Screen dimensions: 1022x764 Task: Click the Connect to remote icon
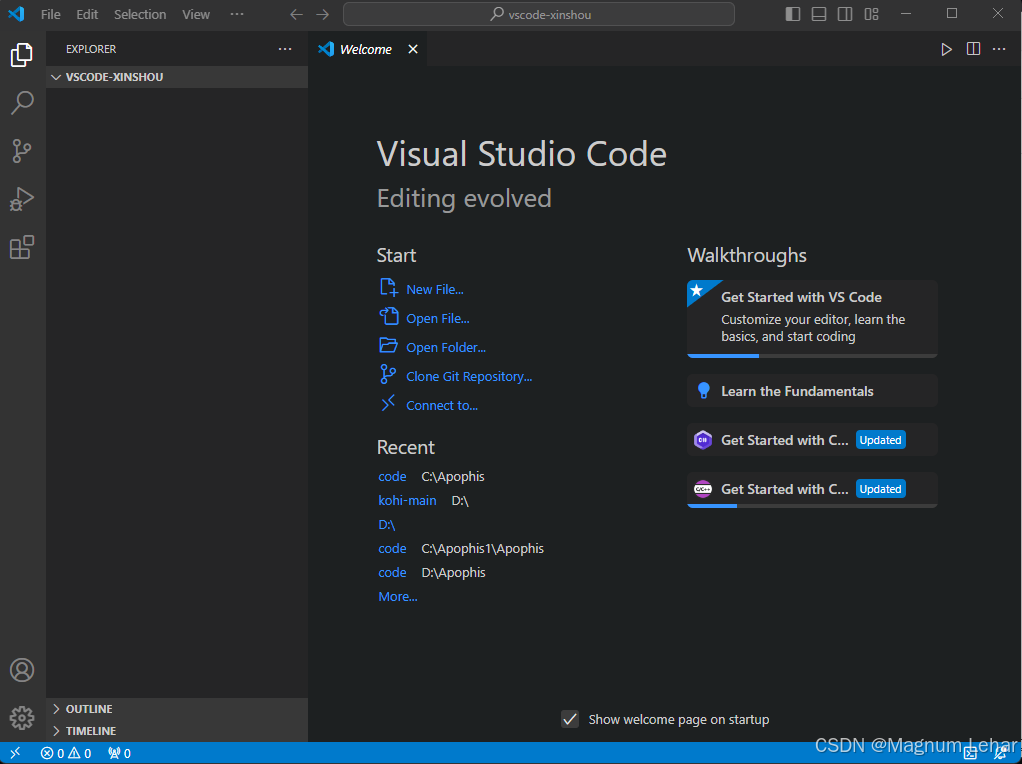[x=388, y=404]
